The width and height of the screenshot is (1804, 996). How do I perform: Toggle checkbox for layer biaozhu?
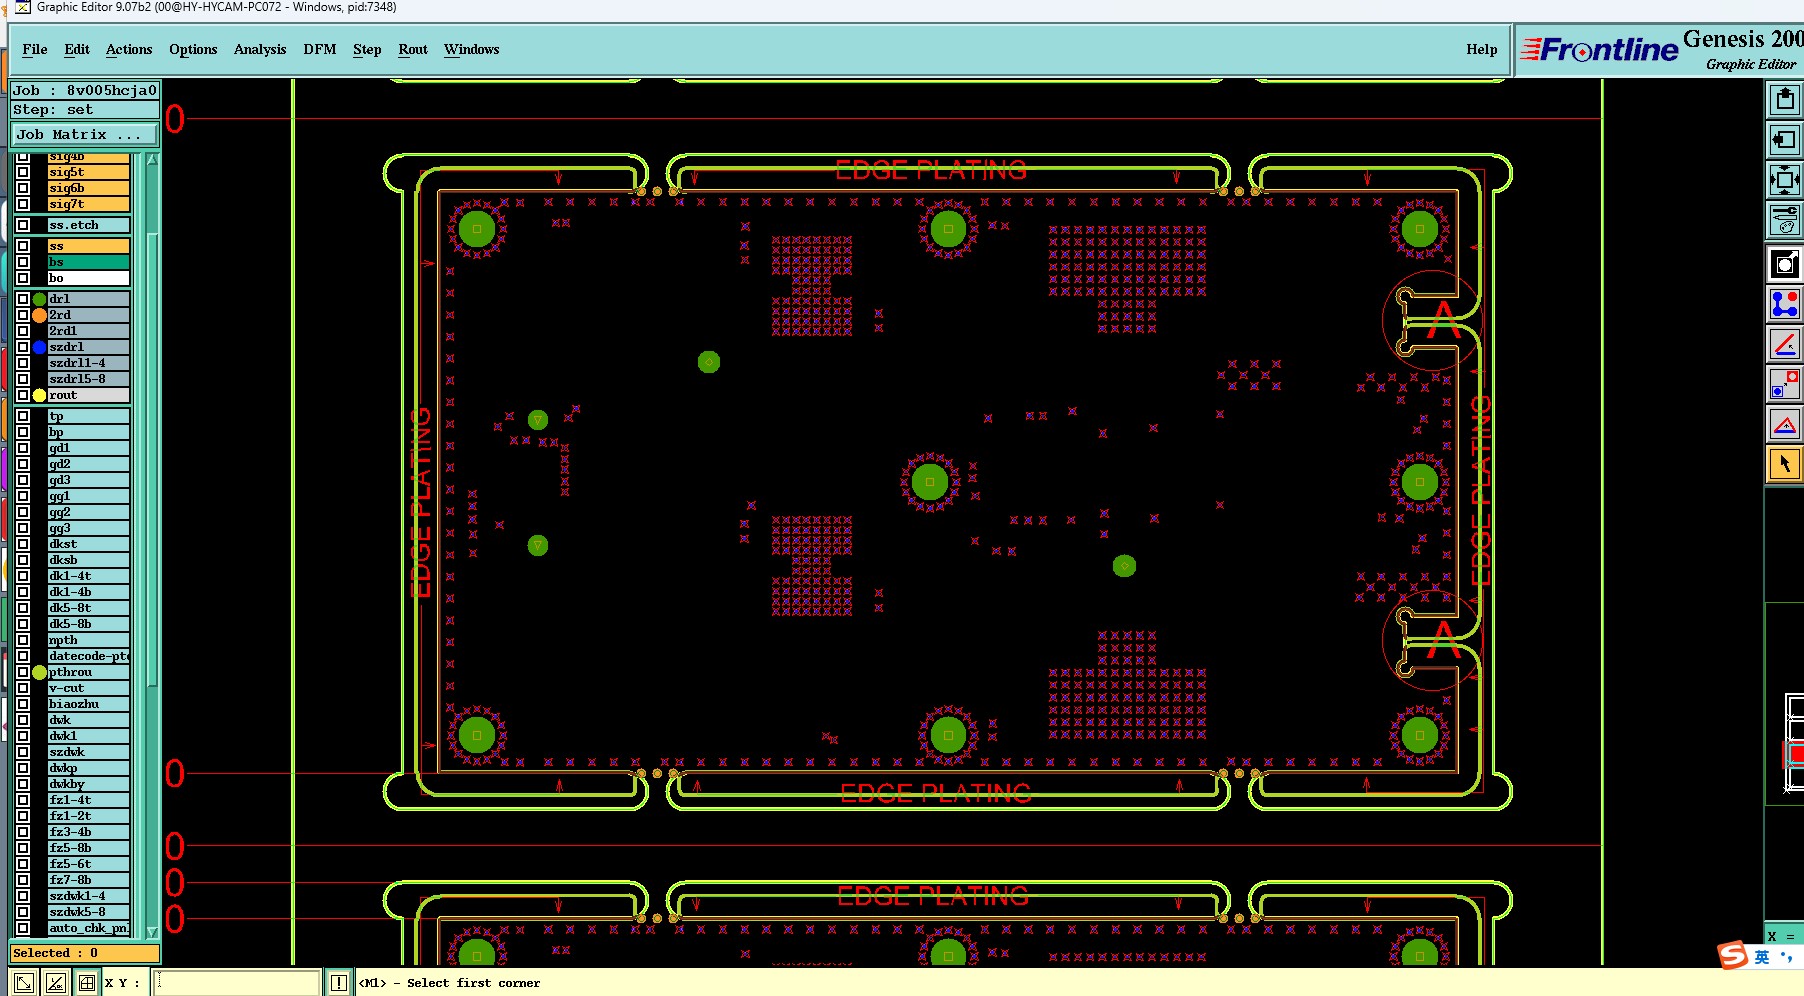pyautogui.click(x=23, y=704)
